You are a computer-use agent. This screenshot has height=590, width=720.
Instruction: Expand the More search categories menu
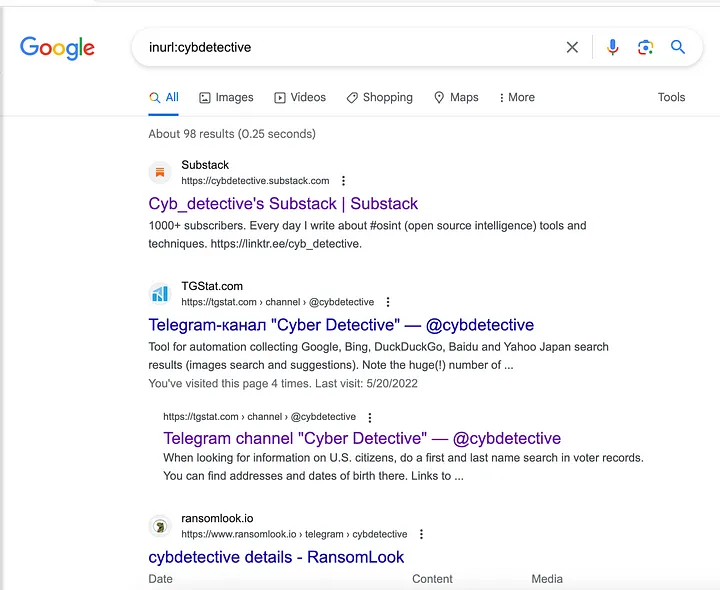click(517, 97)
